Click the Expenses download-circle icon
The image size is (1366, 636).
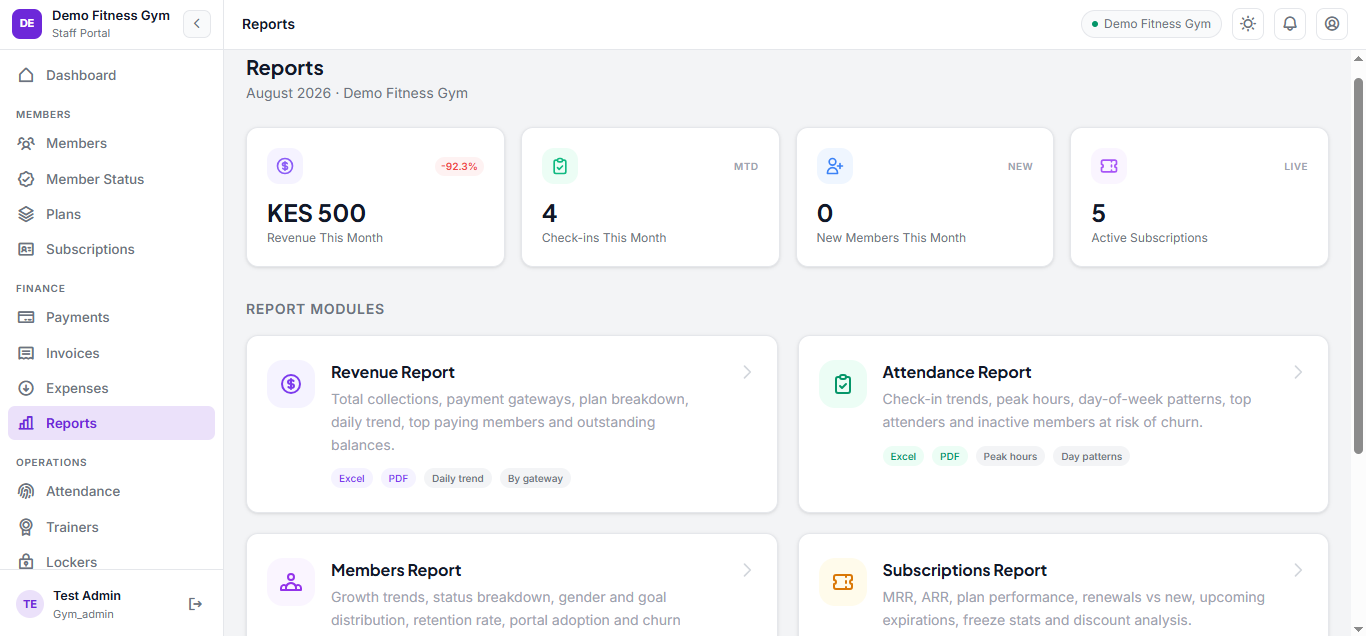coord(26,388)
